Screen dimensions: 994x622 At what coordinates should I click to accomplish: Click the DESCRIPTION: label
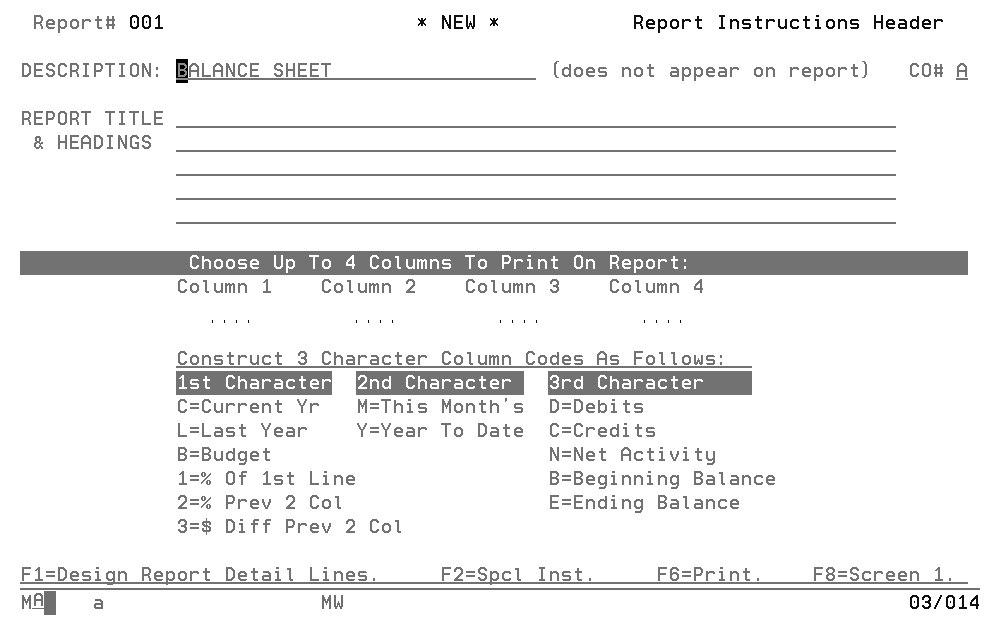[91, 70]
